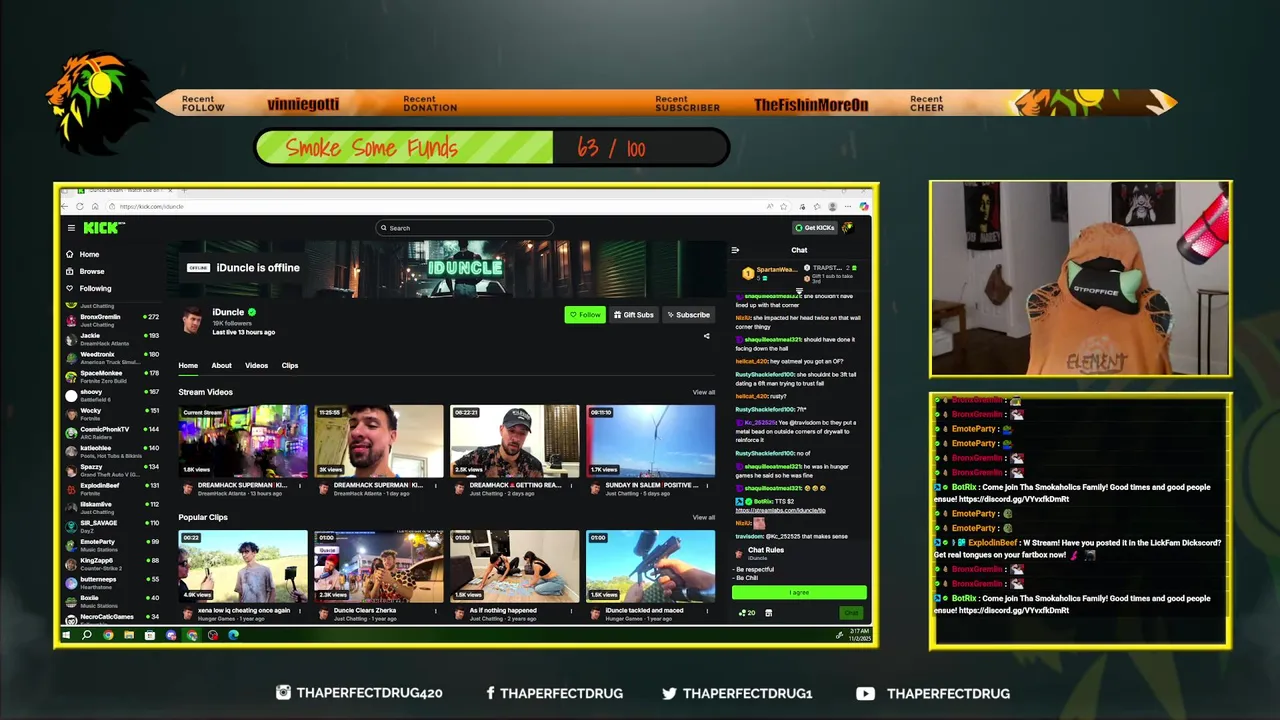Click the Kick search field
The width and height of the screenshot is (1280, 720).
tap(464, 228)
